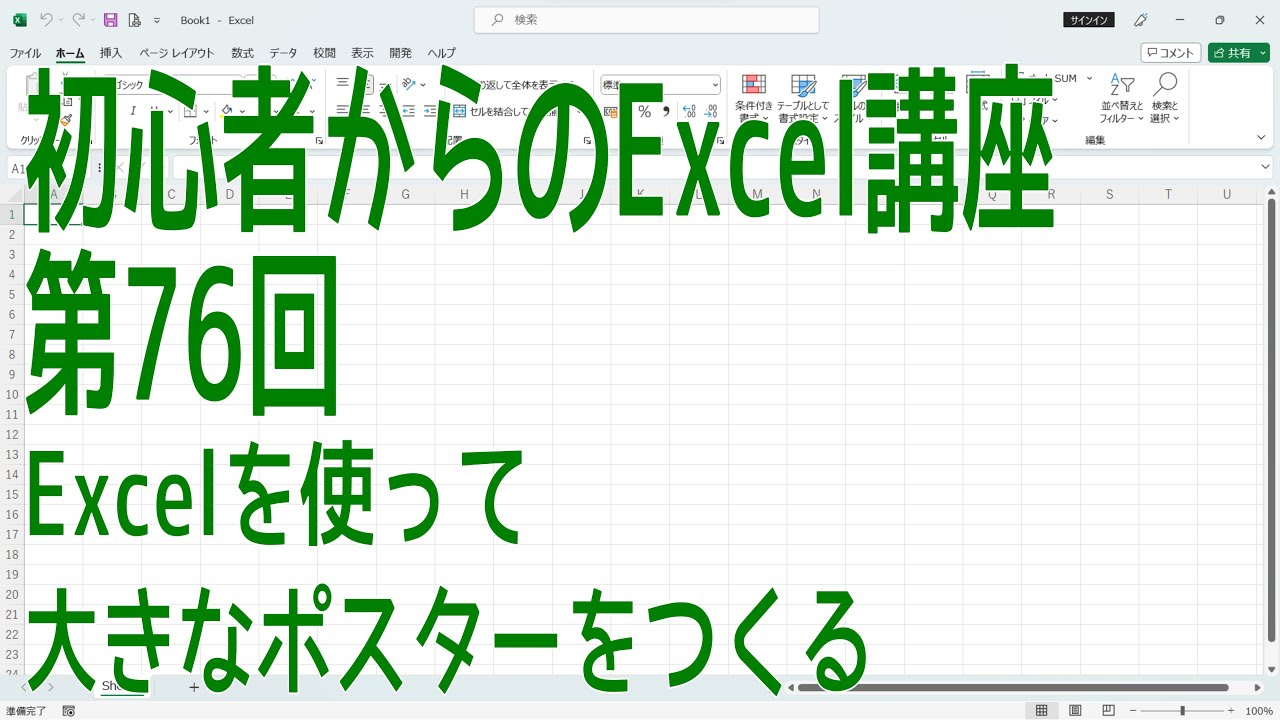The image size is (1280, 720).
Task: Click the コメント button
Action: point(1170,53)
